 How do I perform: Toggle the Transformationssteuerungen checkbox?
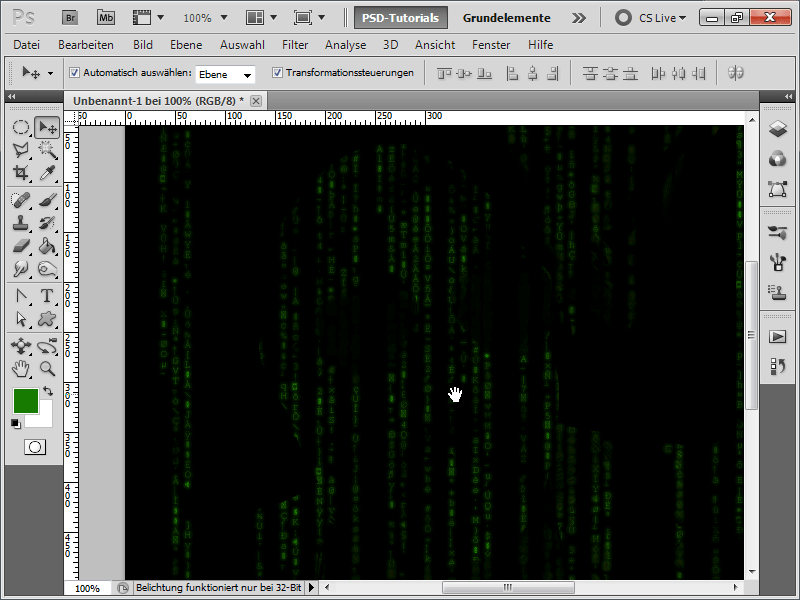click(x=277, y=72)
